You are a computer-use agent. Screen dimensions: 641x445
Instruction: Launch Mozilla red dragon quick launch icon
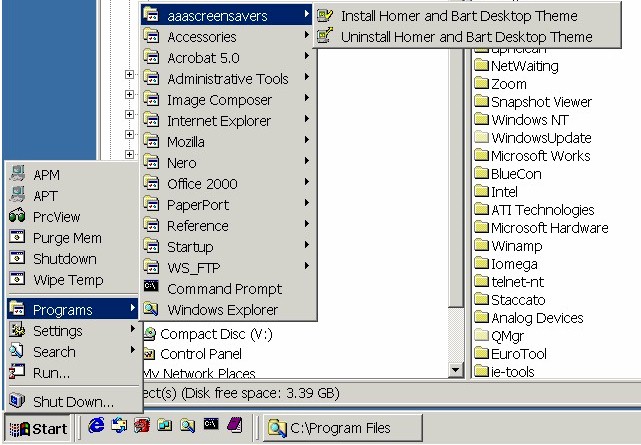click(142, 426)
